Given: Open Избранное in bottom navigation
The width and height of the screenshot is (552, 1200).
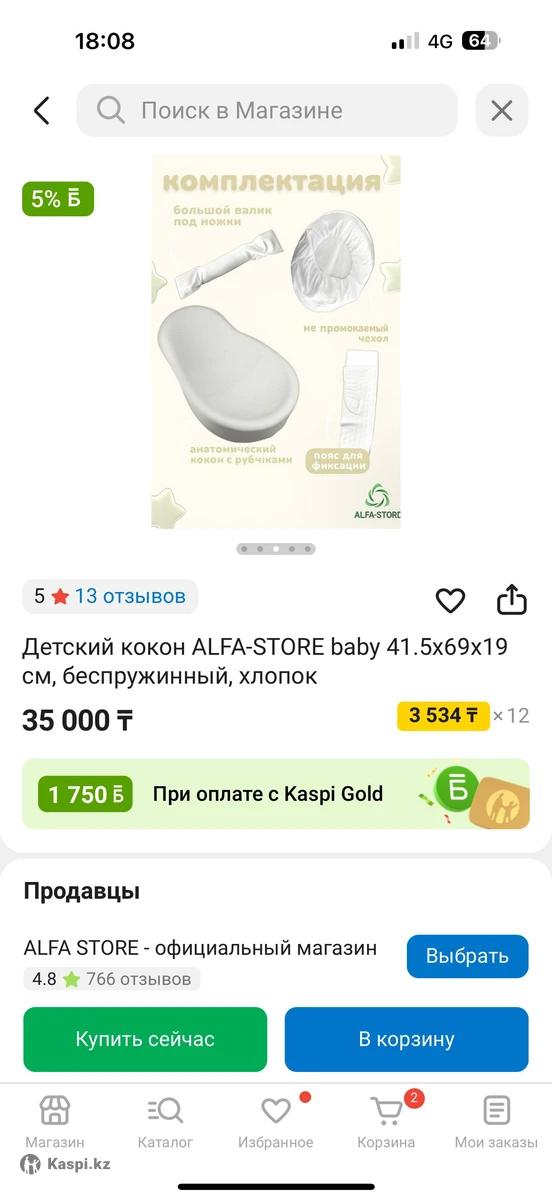Looking at the screenshot, I should [x=275, y=1122].
